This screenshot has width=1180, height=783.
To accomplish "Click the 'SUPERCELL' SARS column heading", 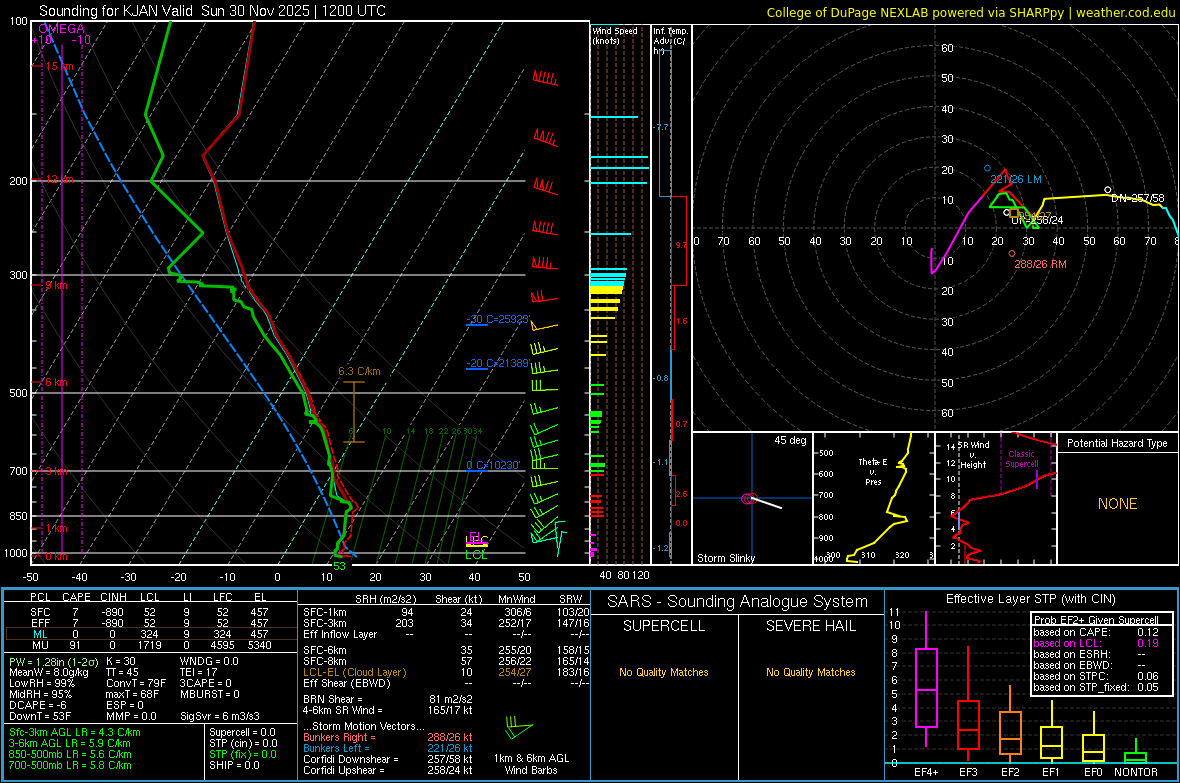I will point(664,626).
